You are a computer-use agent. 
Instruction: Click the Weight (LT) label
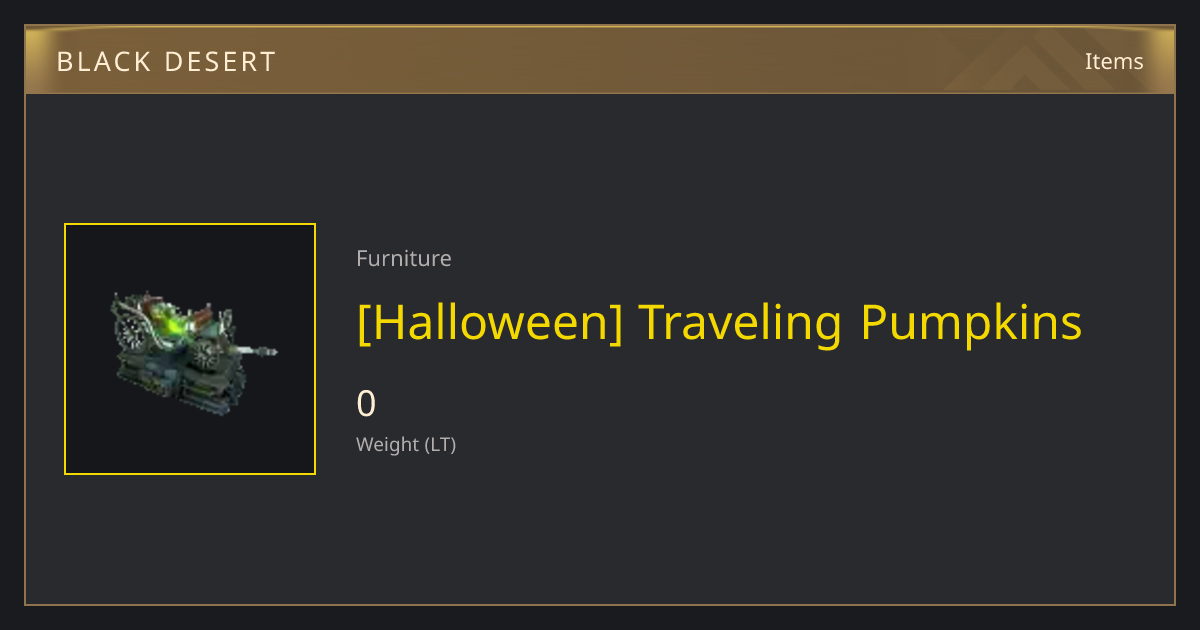[406, 445]
